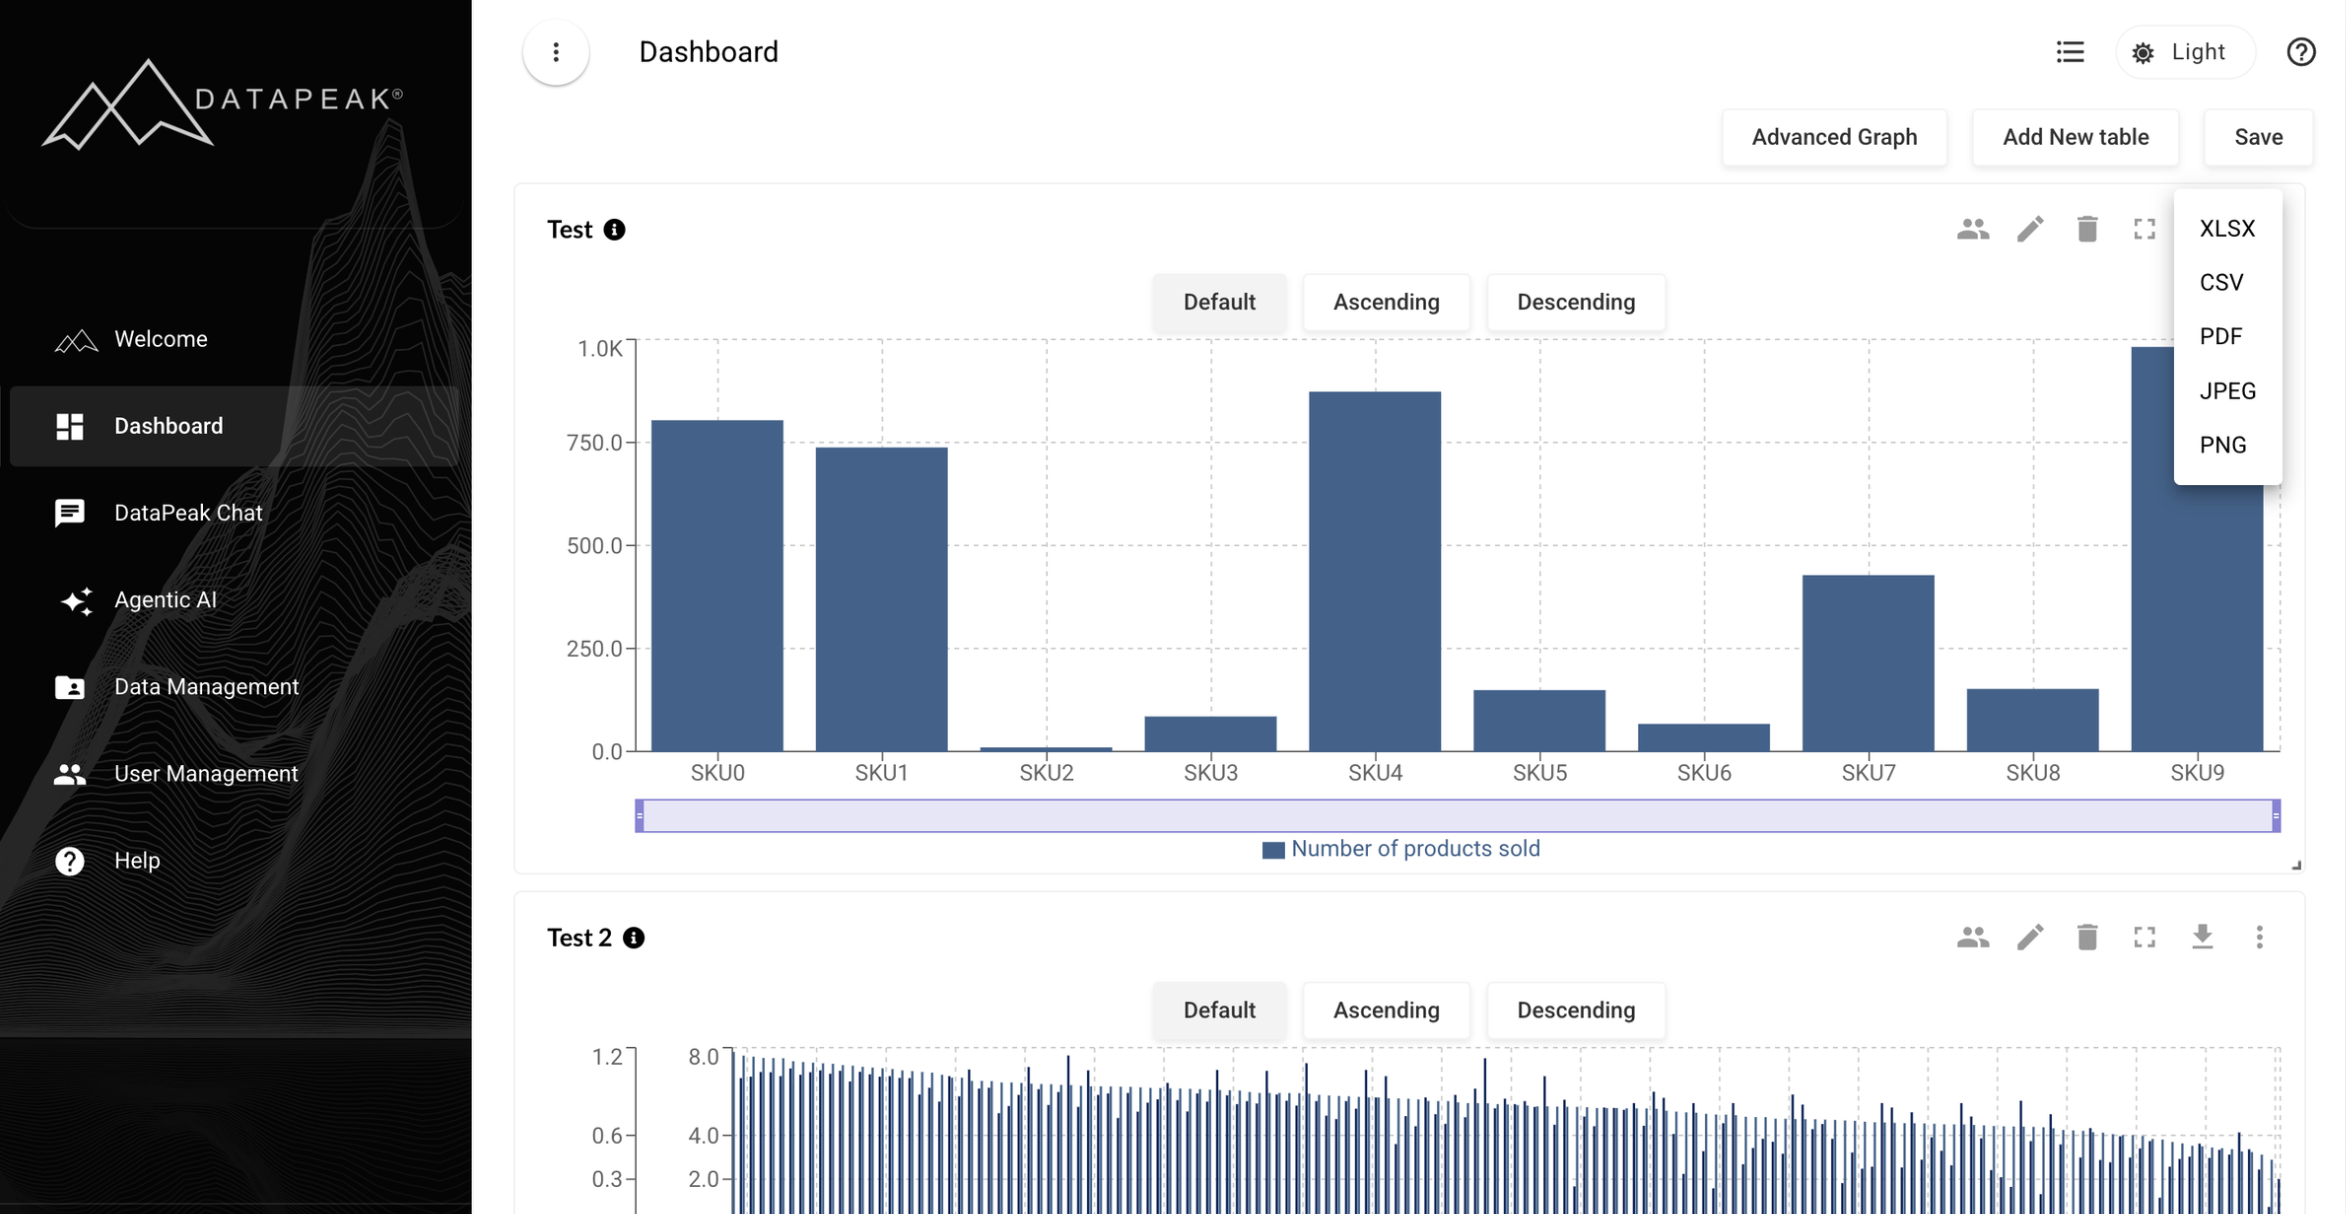This screenshot has width=2346, height=1214.
Task: Toggle the Number of products sold legend
Action: [1401, 849]
